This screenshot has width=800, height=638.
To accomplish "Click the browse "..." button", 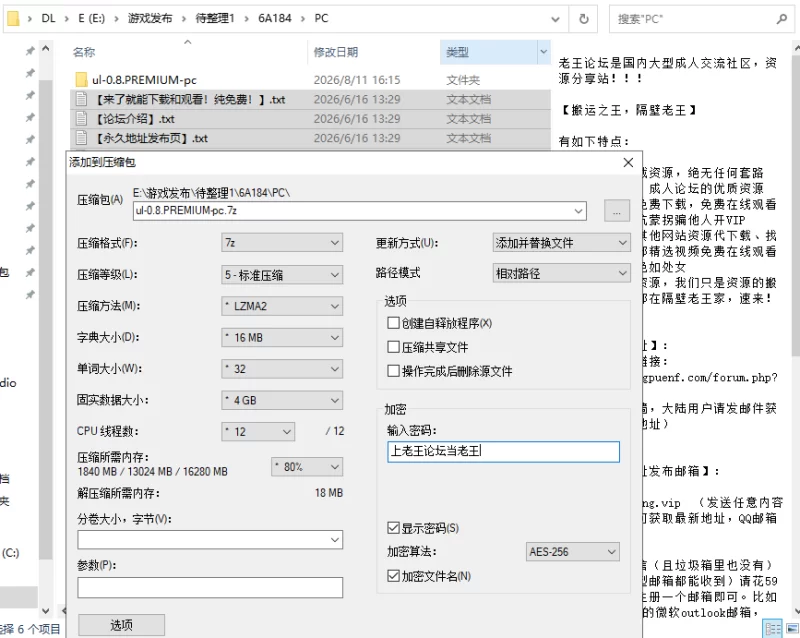I will (x=616, y=210).
